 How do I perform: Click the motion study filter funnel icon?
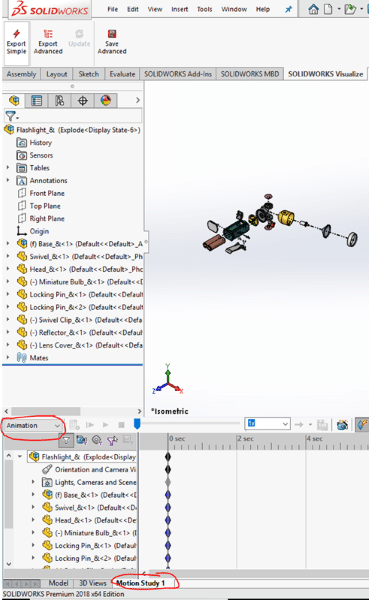point(66,440)
